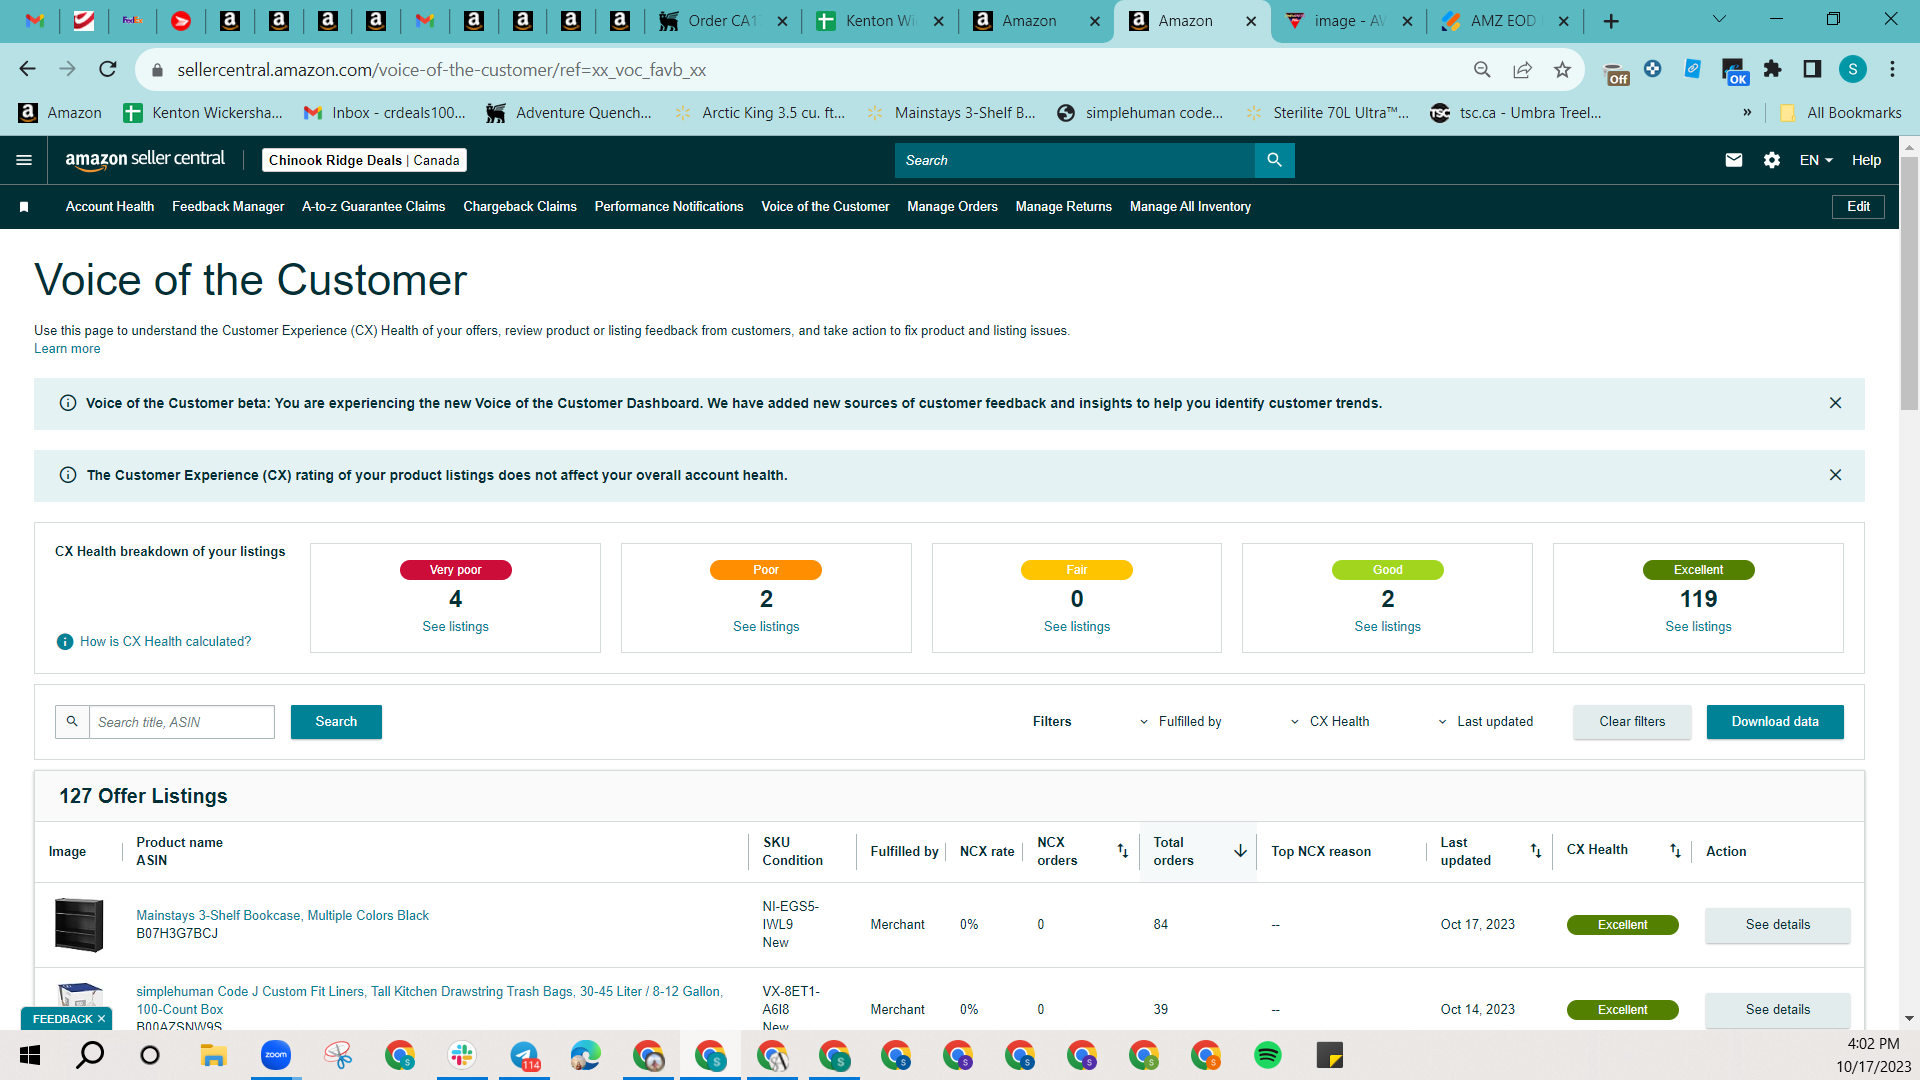
Task: Open Help in the Seller Central header
Action: click(x=1866, y=160)
